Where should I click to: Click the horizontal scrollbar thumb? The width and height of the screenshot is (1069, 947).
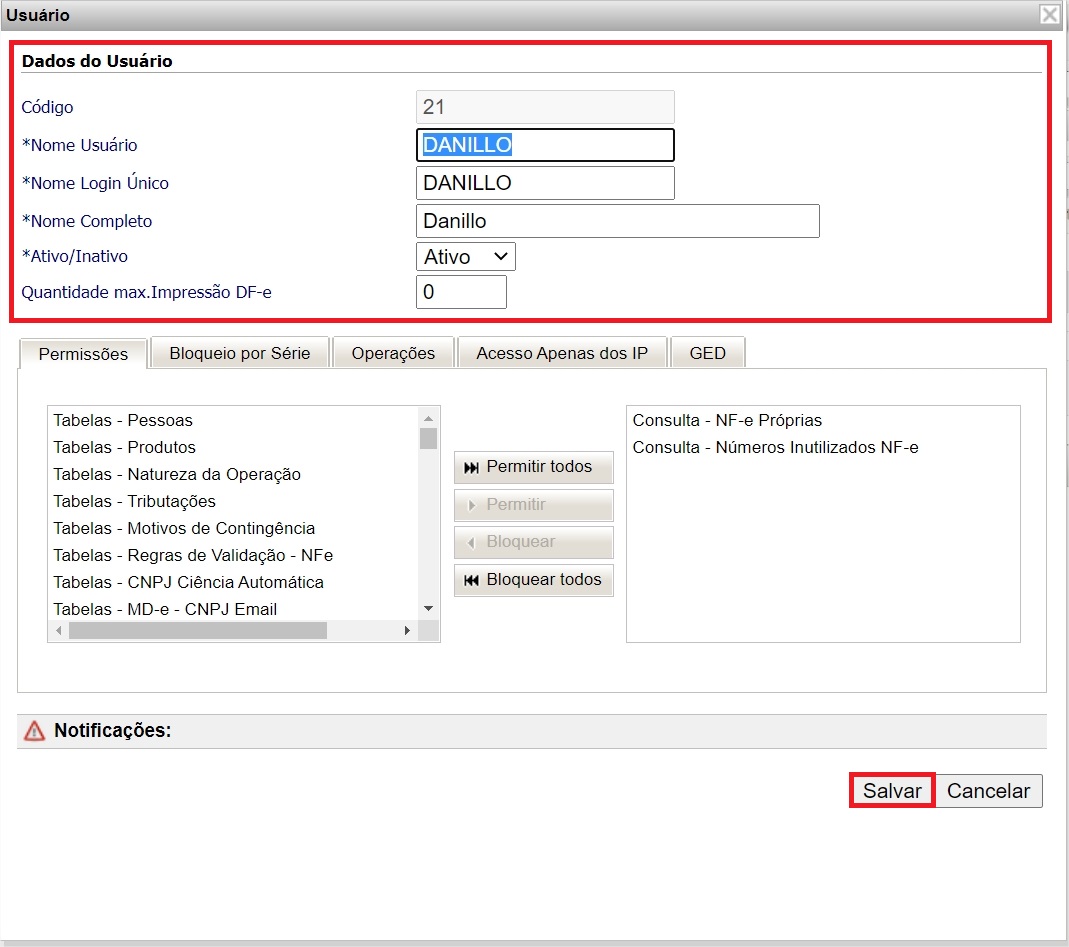(x=198, y=631)
